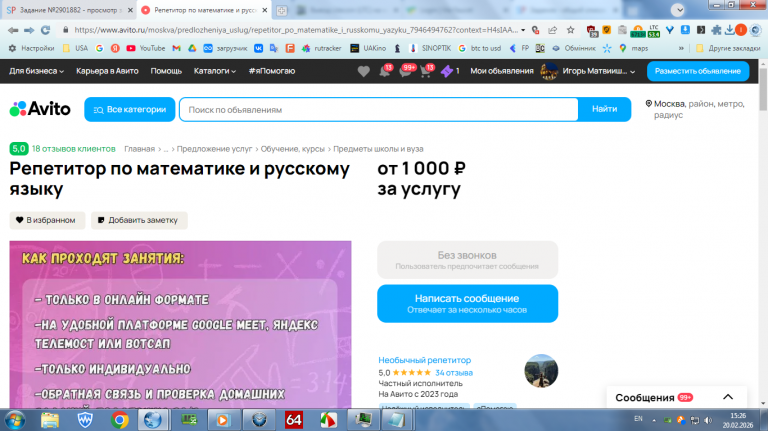Open the rutracker bookmark

click(x=322, y=48)
